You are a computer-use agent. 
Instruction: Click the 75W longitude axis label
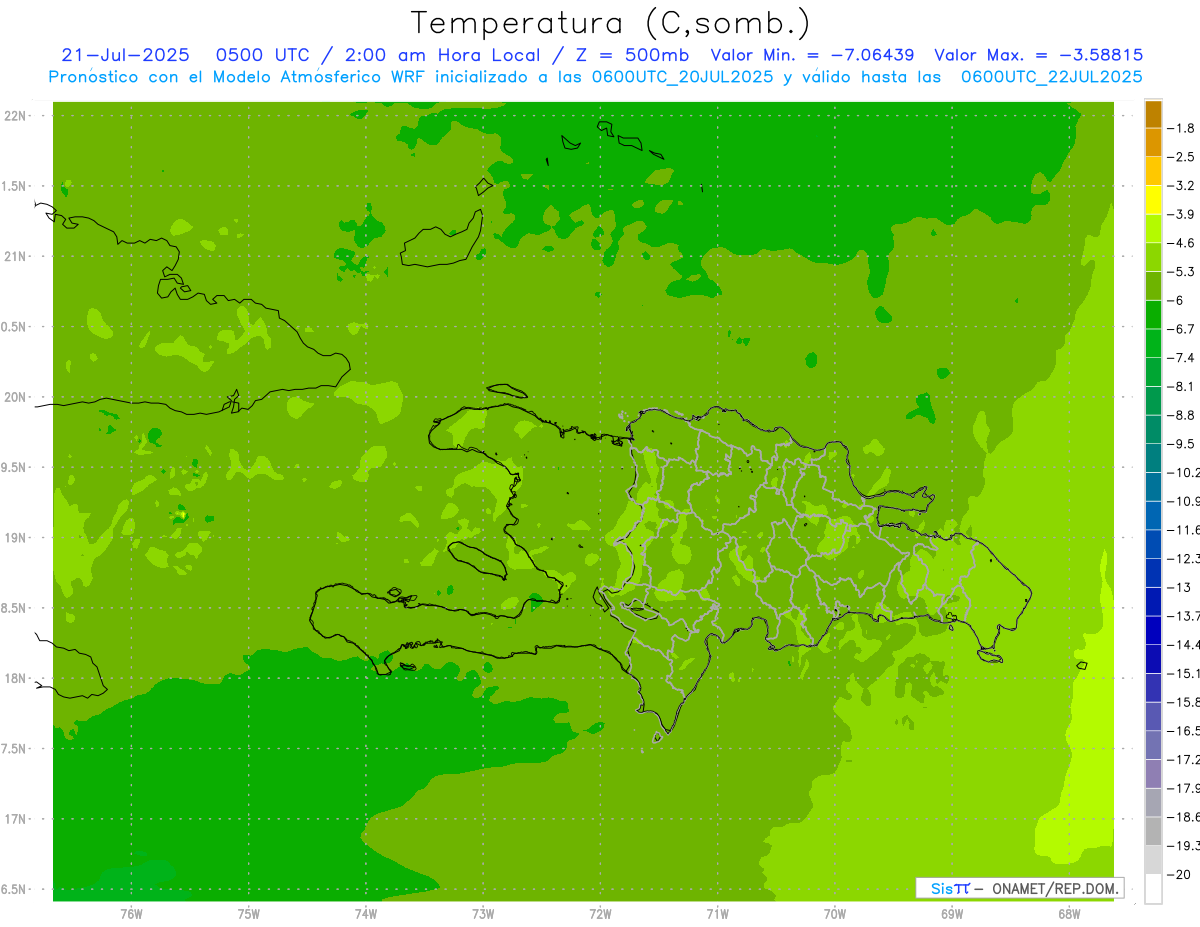pos(249,913)
